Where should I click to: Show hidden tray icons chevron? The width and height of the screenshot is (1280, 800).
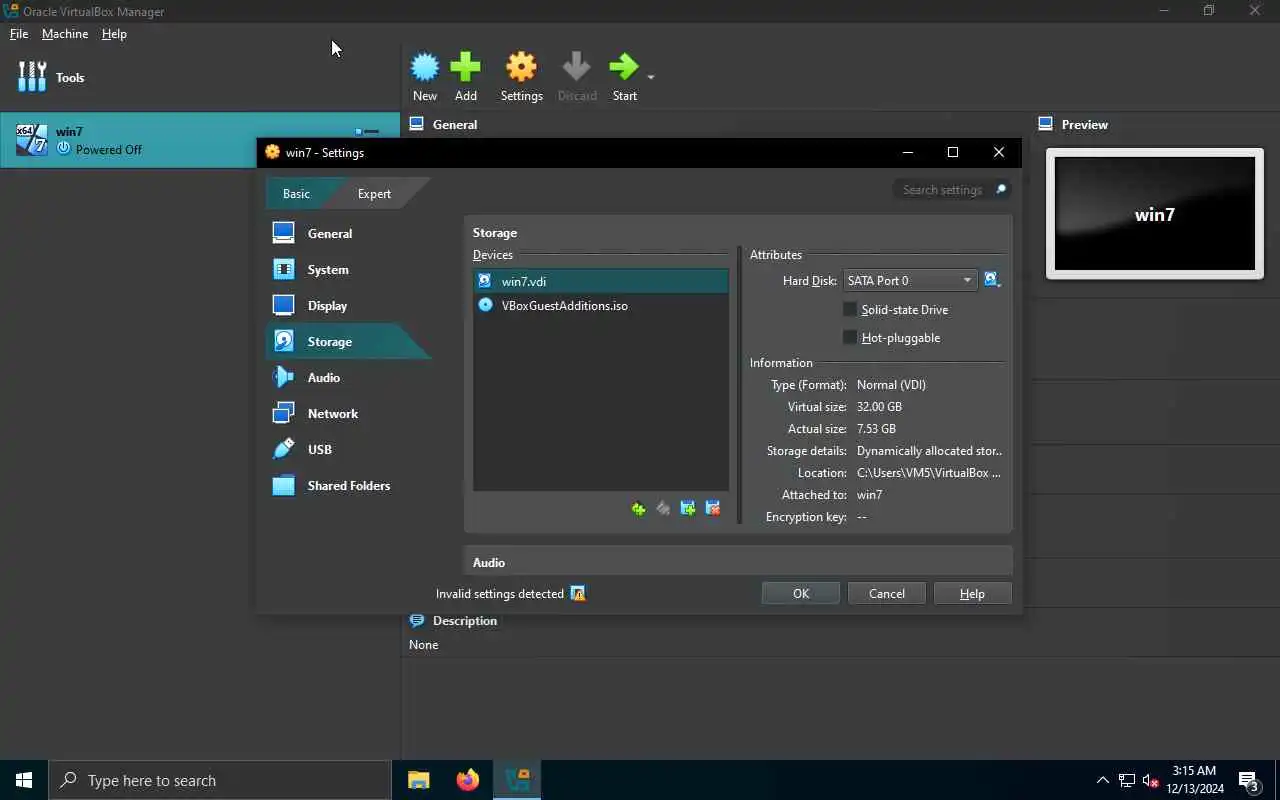(1103, 781)
